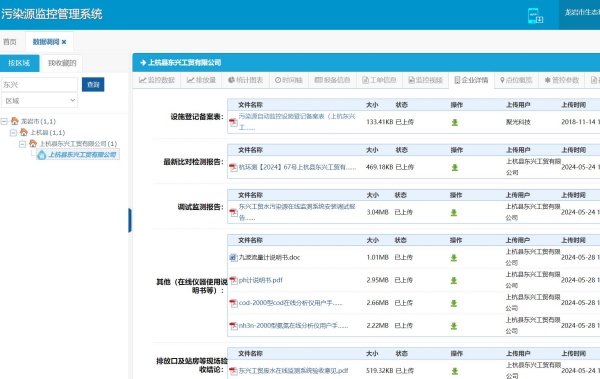The width and height of the screenshot is (600, 379).
Task: Select the 企业详情 tab
Action: (471, 80)
